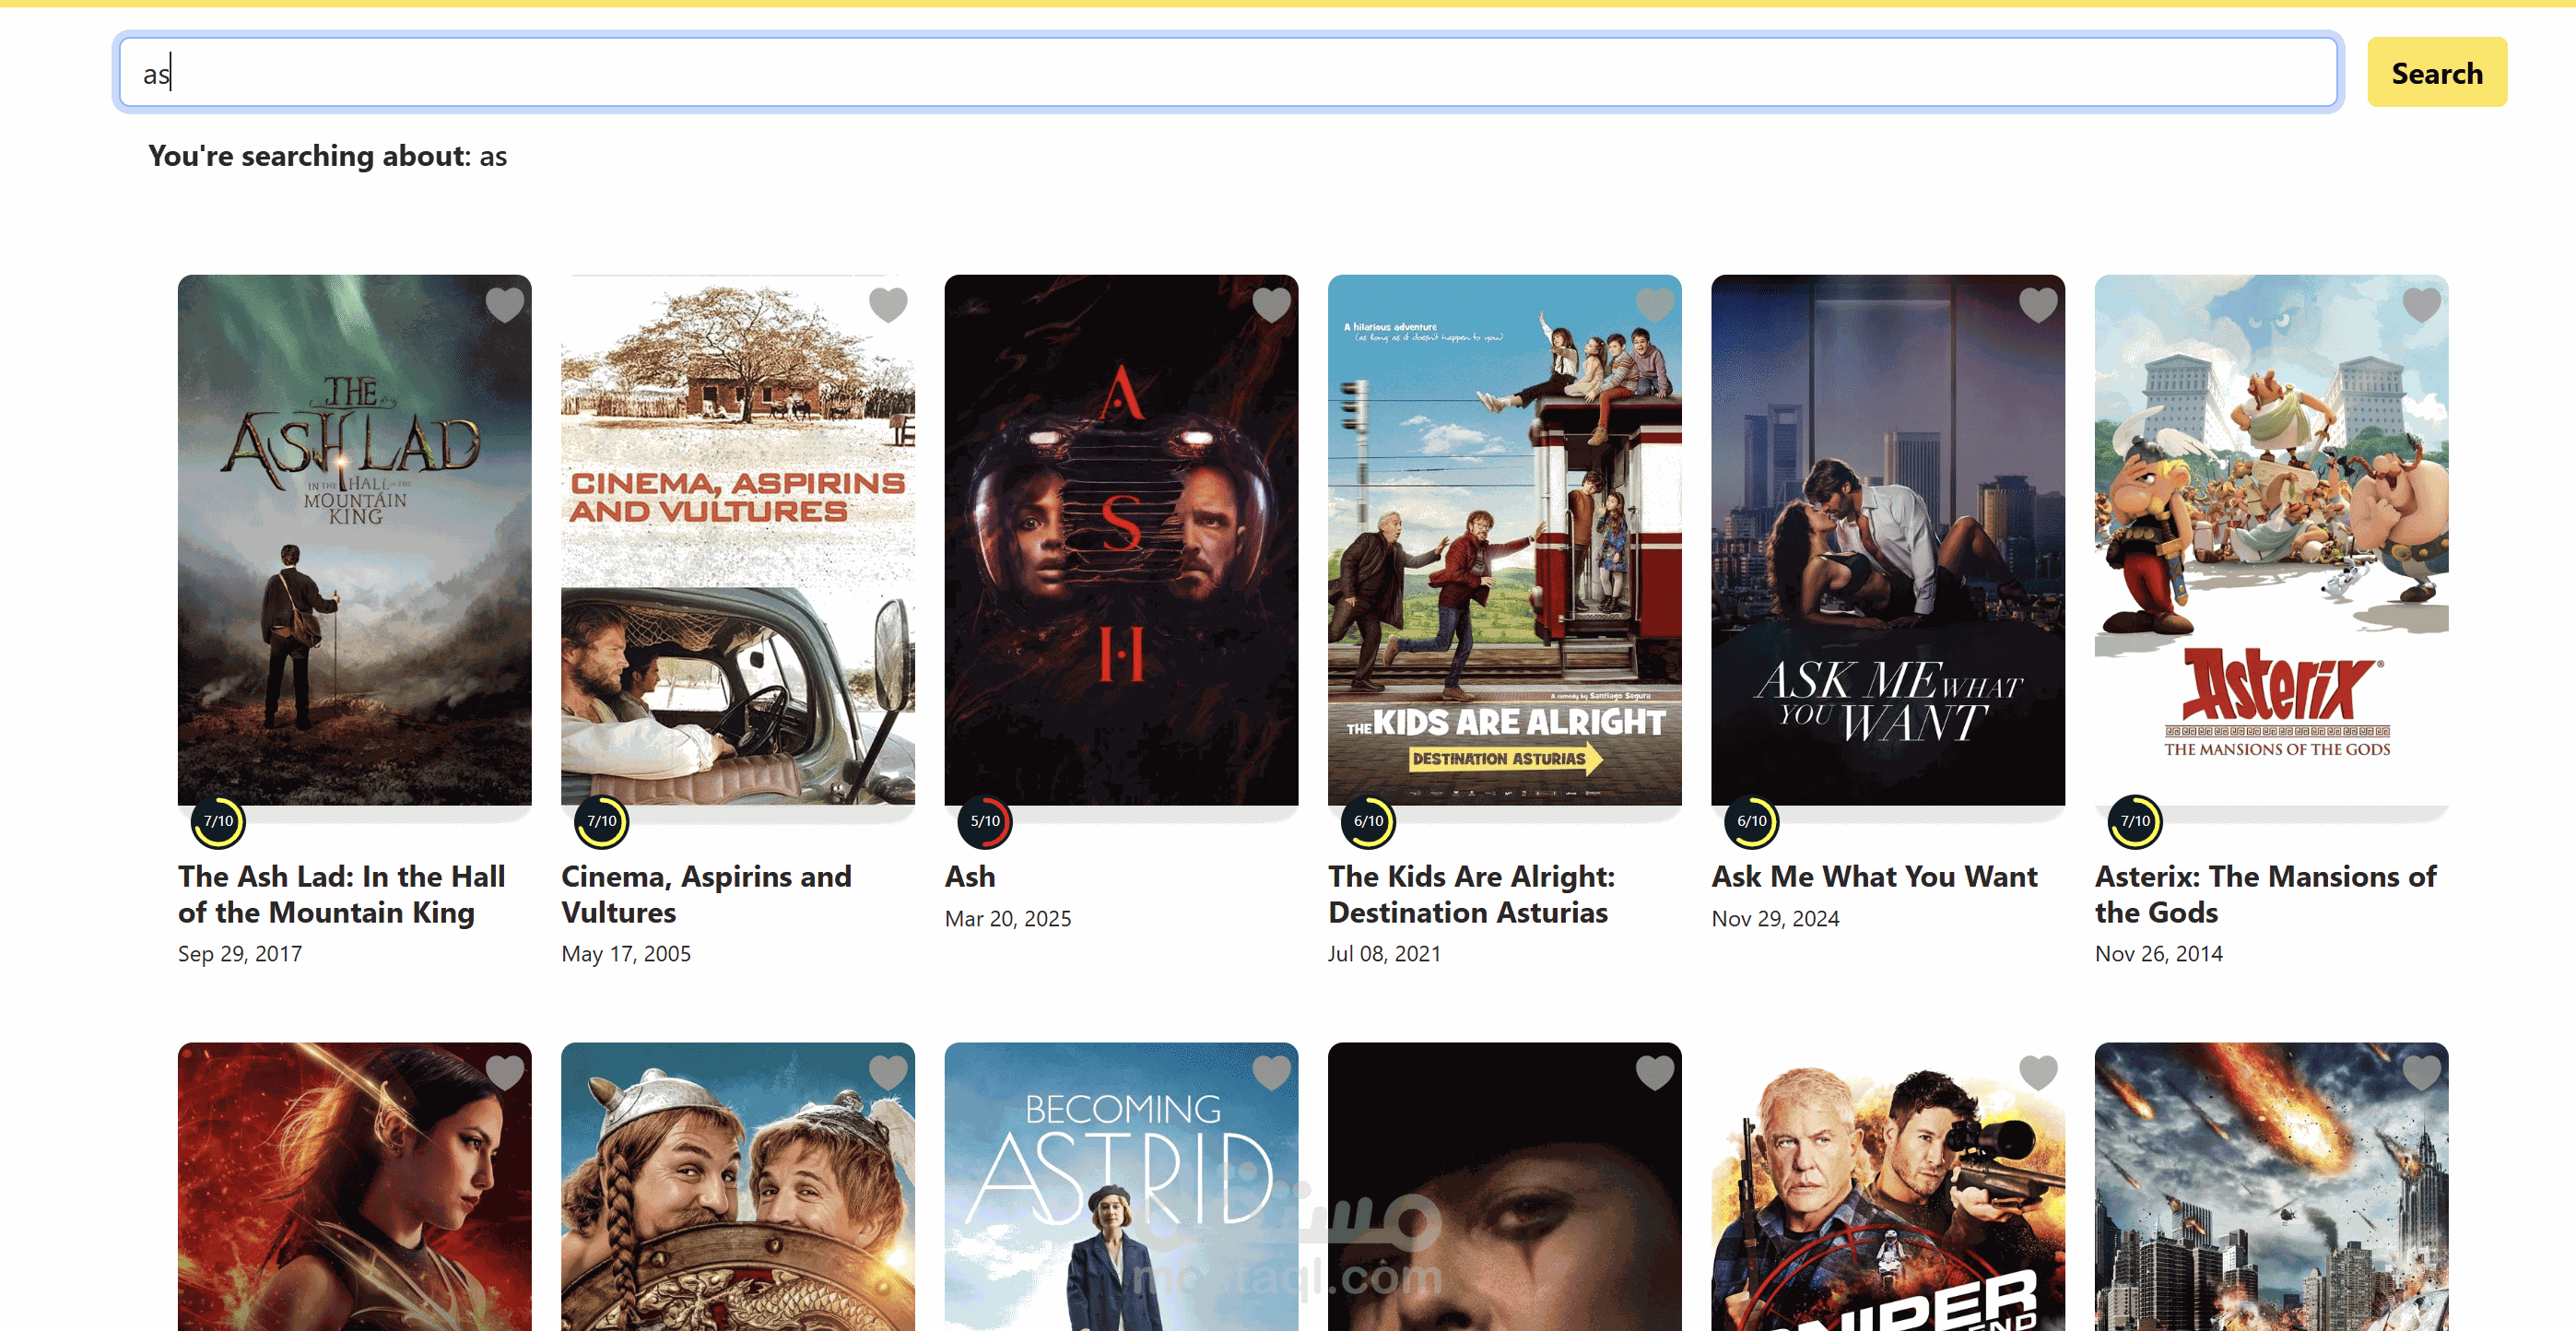Viewport: 2576px width, 1331px height.
Task: Like Ask Me What You Want heart
Action: (2037, 304)
